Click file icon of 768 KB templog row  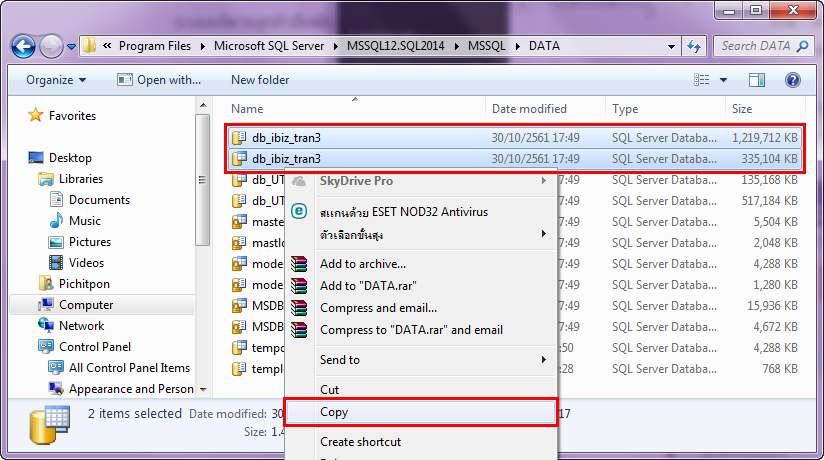click(x=239, y=369)
